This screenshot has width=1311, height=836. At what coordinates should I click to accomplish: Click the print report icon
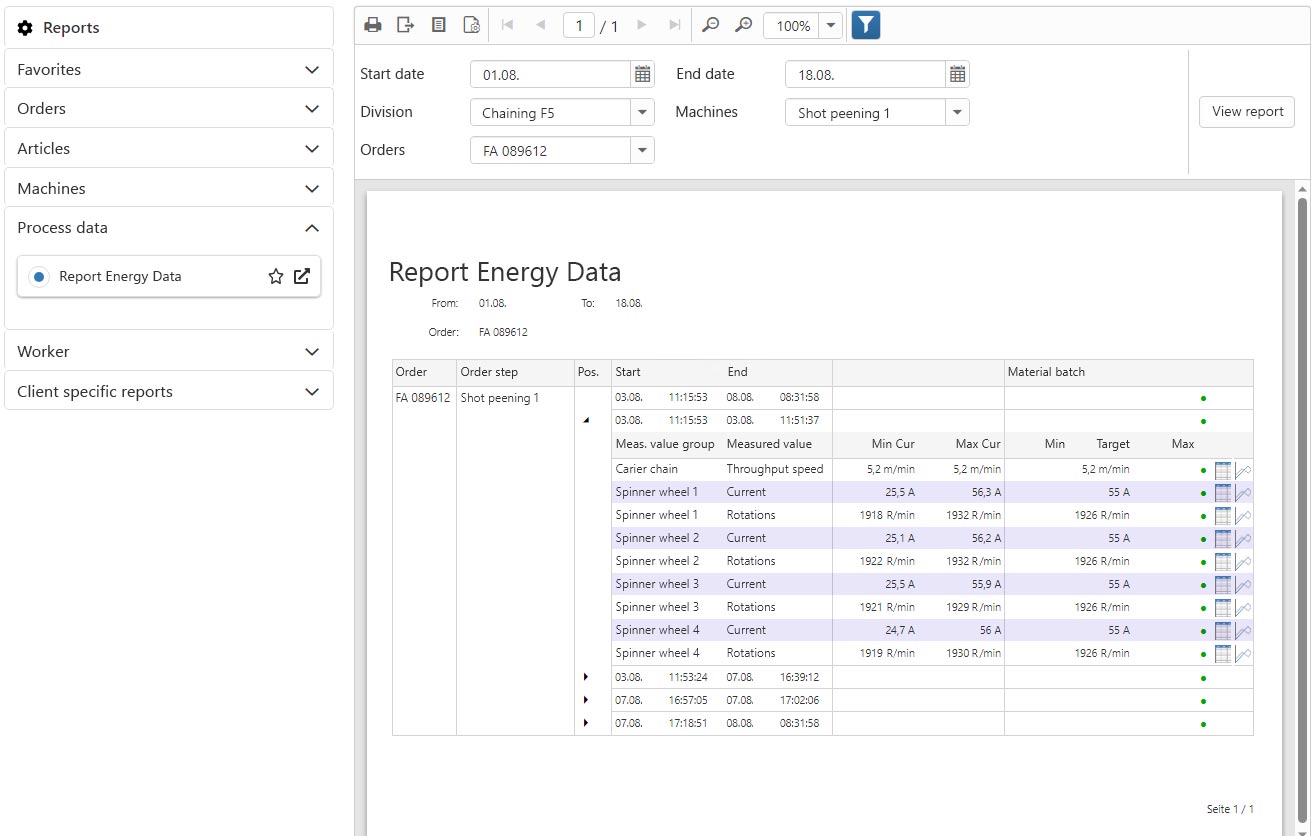coord(373,26)
